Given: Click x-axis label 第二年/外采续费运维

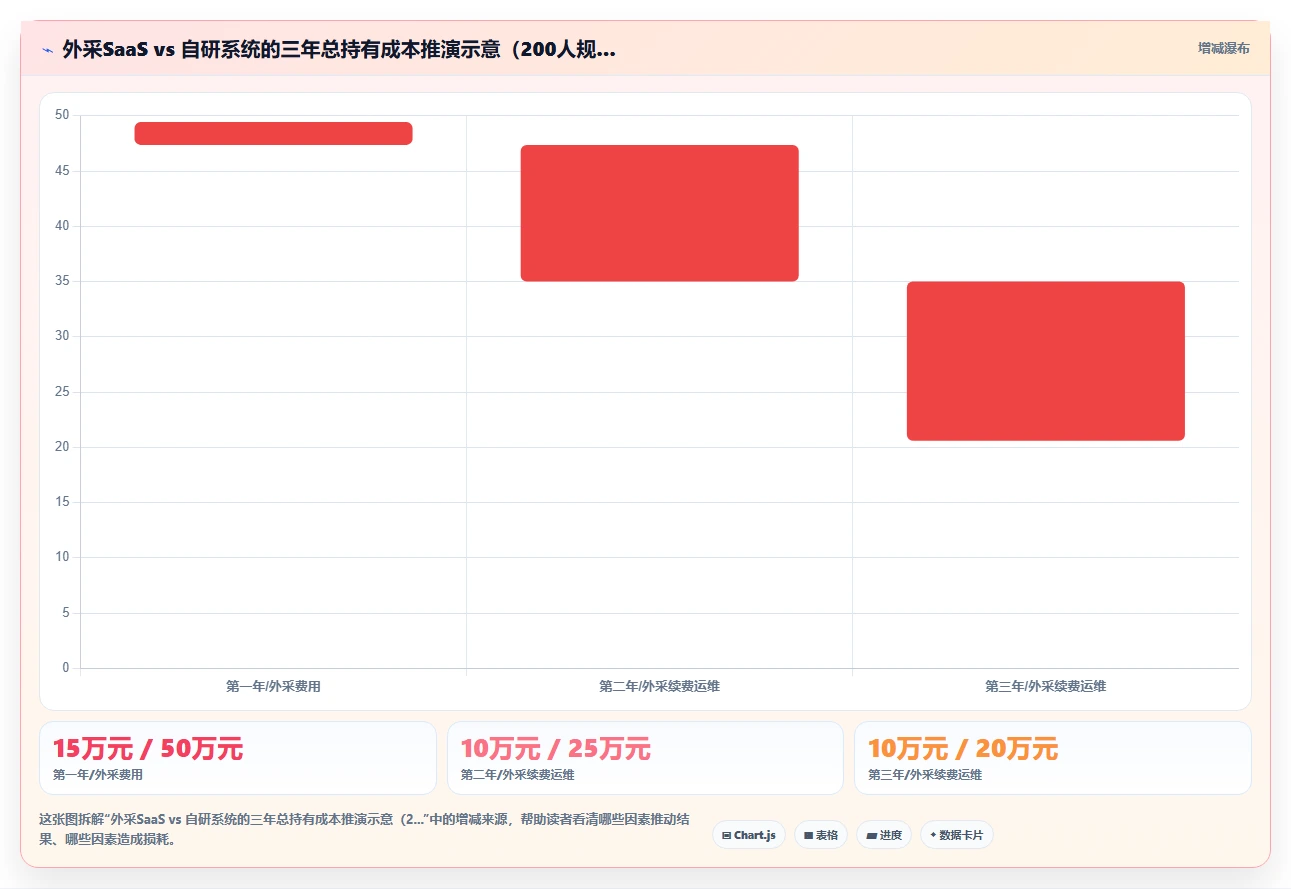Looking at the screenshot, I should point(660,686).
